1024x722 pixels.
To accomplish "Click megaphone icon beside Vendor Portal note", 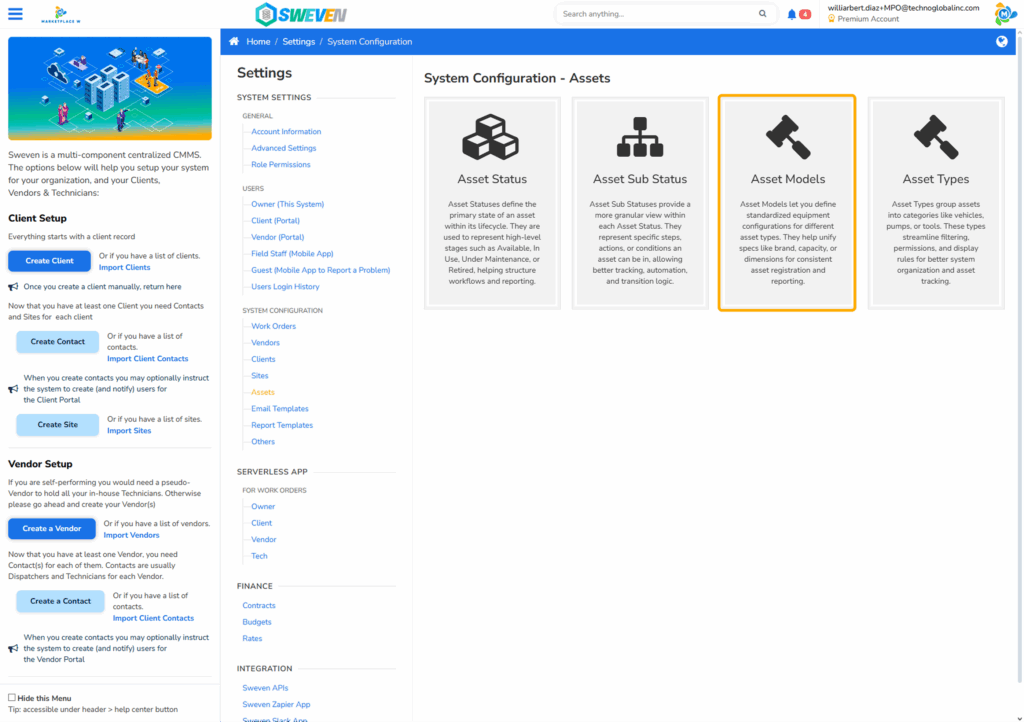I will tap(13, 648).
